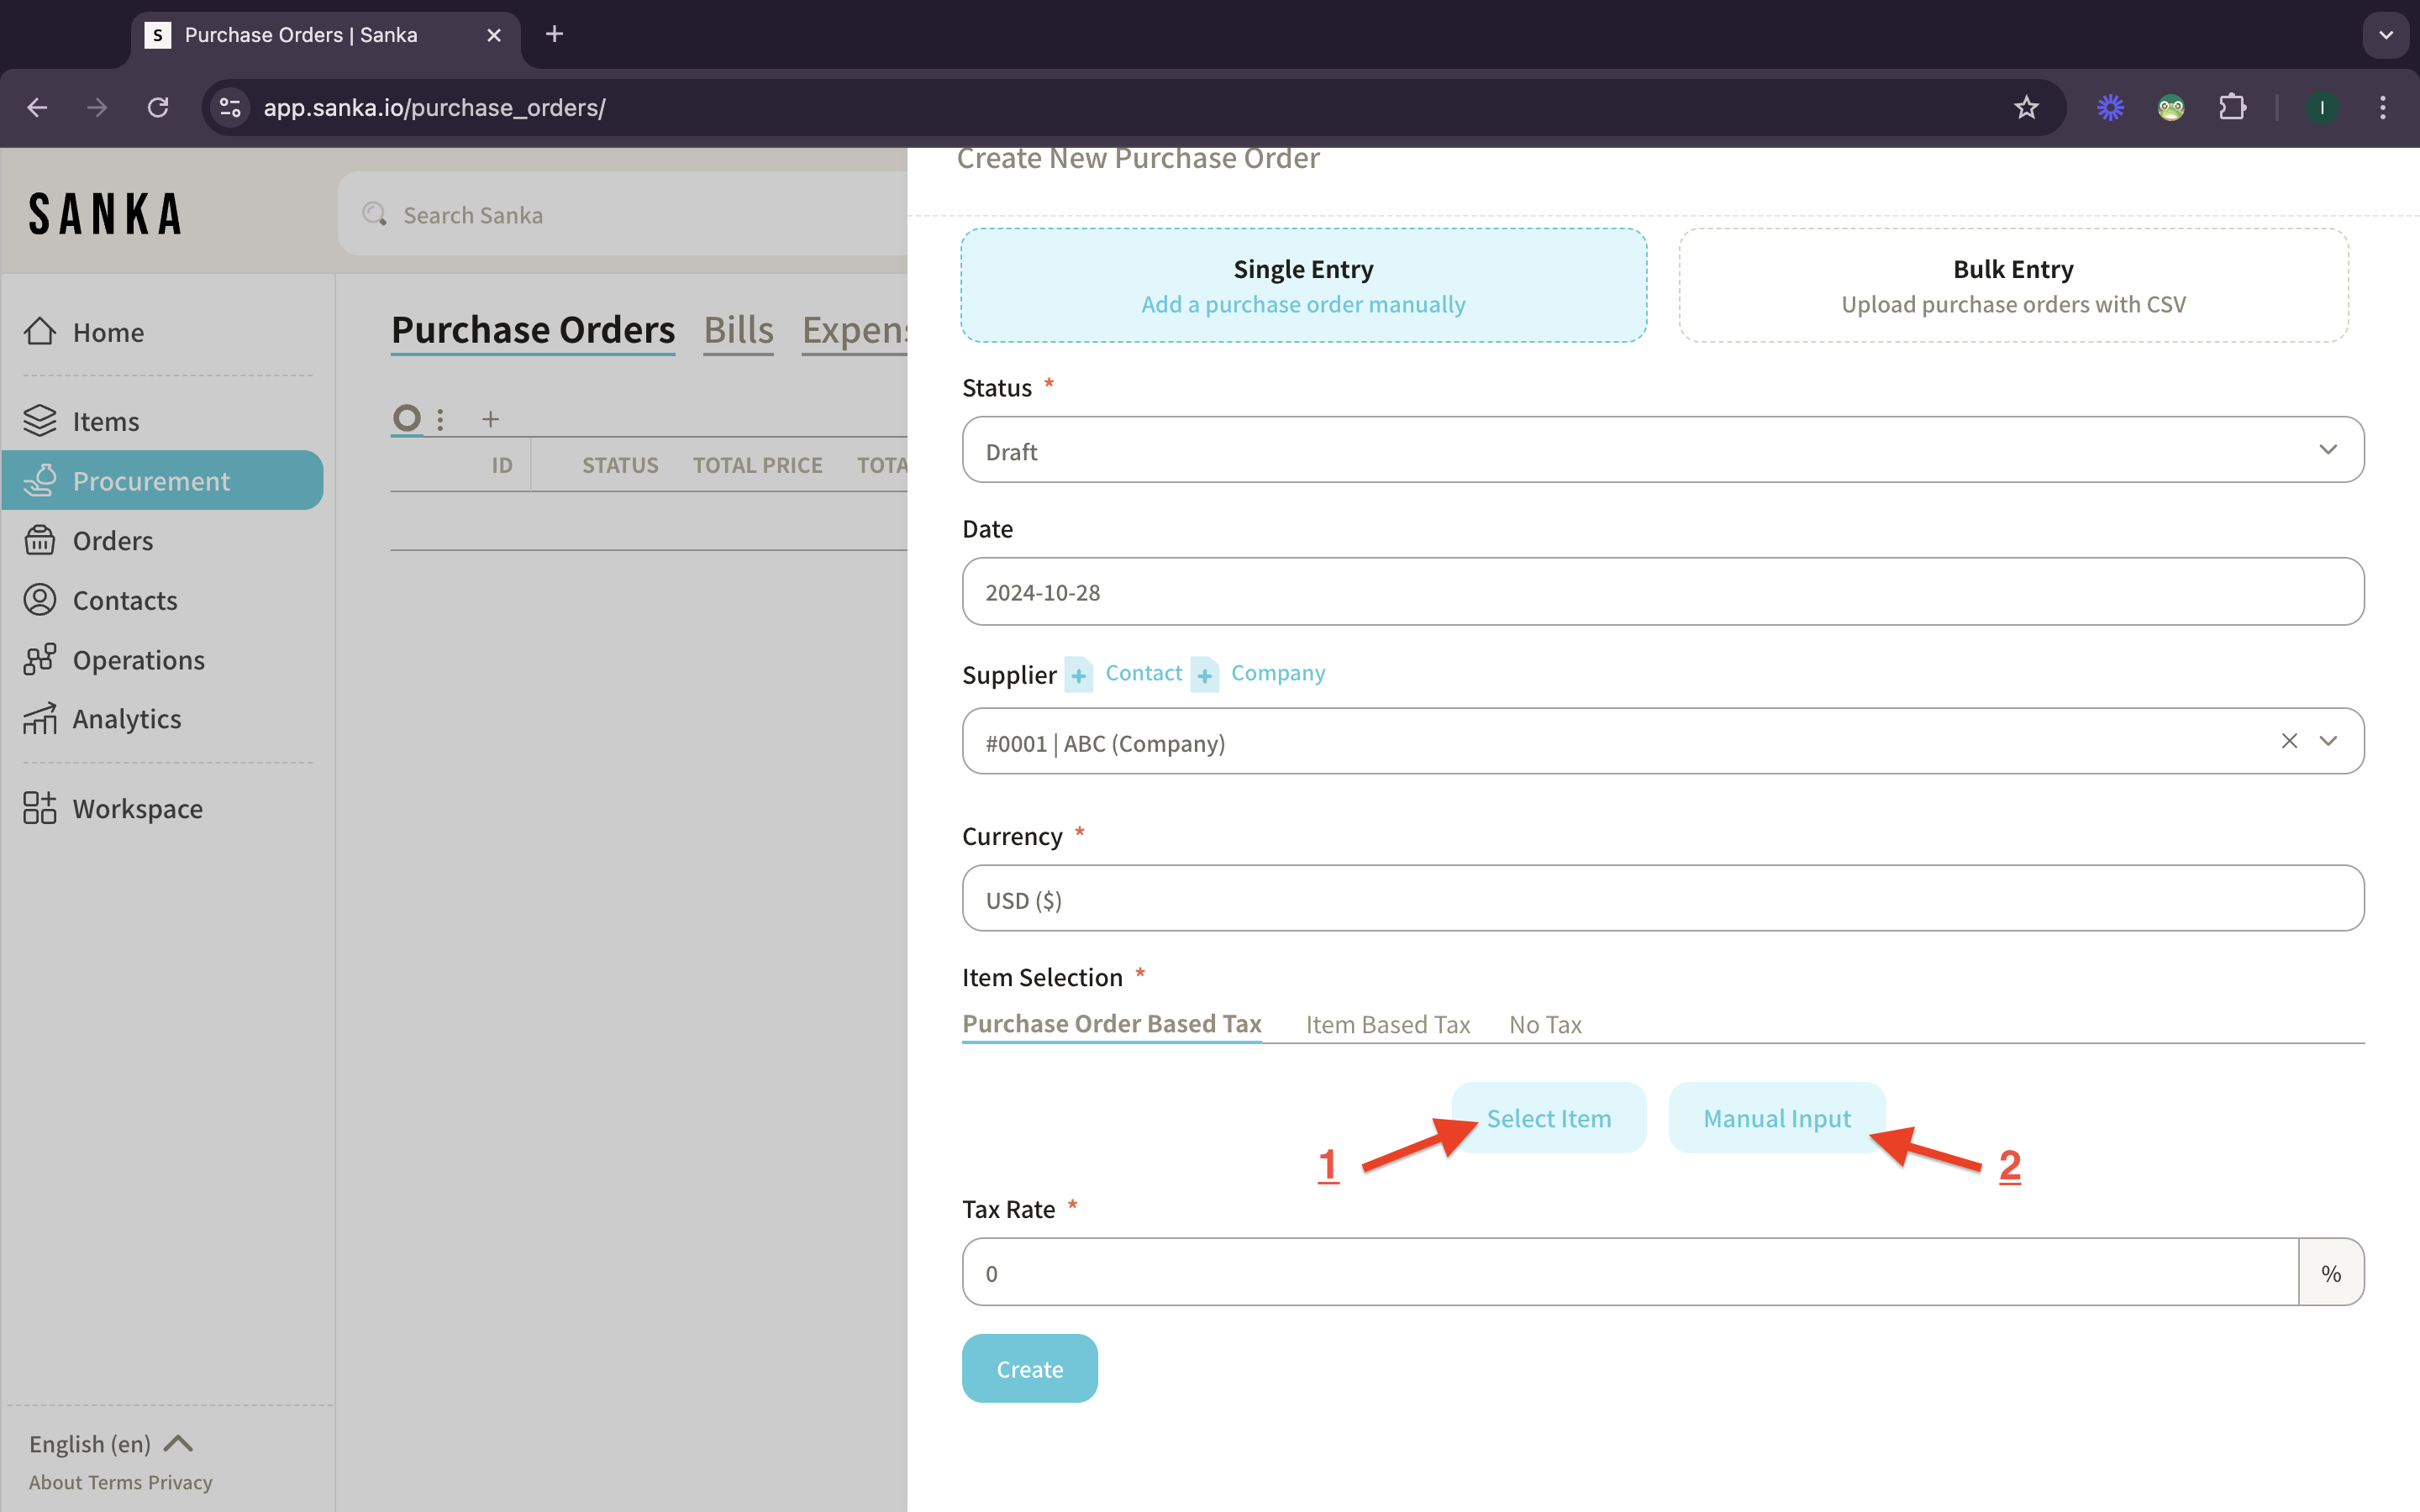Open Contacts person icon

40,600
